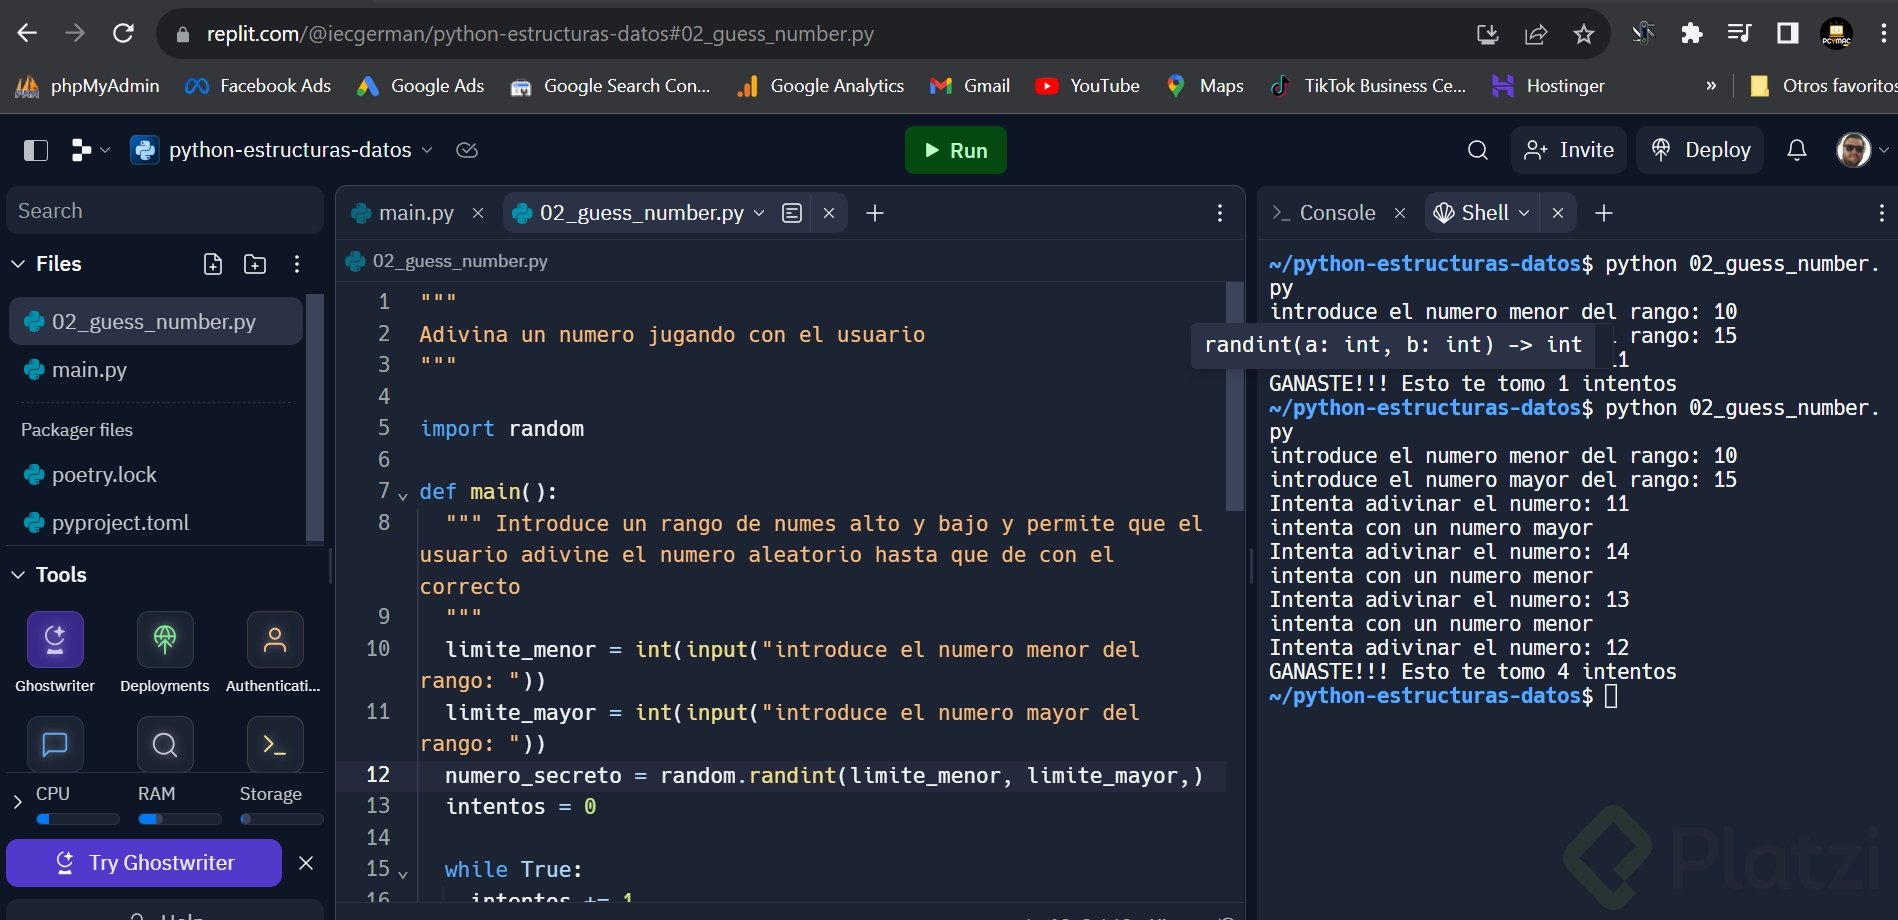
Task: Click the Deploy button
Action: (x=1700, y=150)
